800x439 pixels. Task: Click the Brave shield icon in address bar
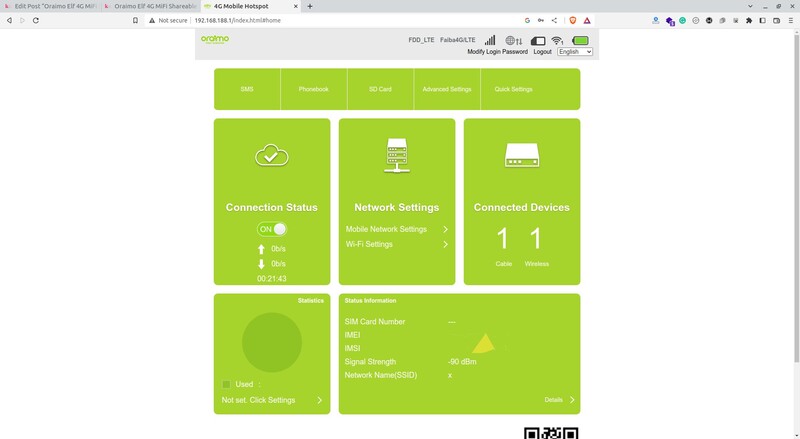(x=573, y=20)
